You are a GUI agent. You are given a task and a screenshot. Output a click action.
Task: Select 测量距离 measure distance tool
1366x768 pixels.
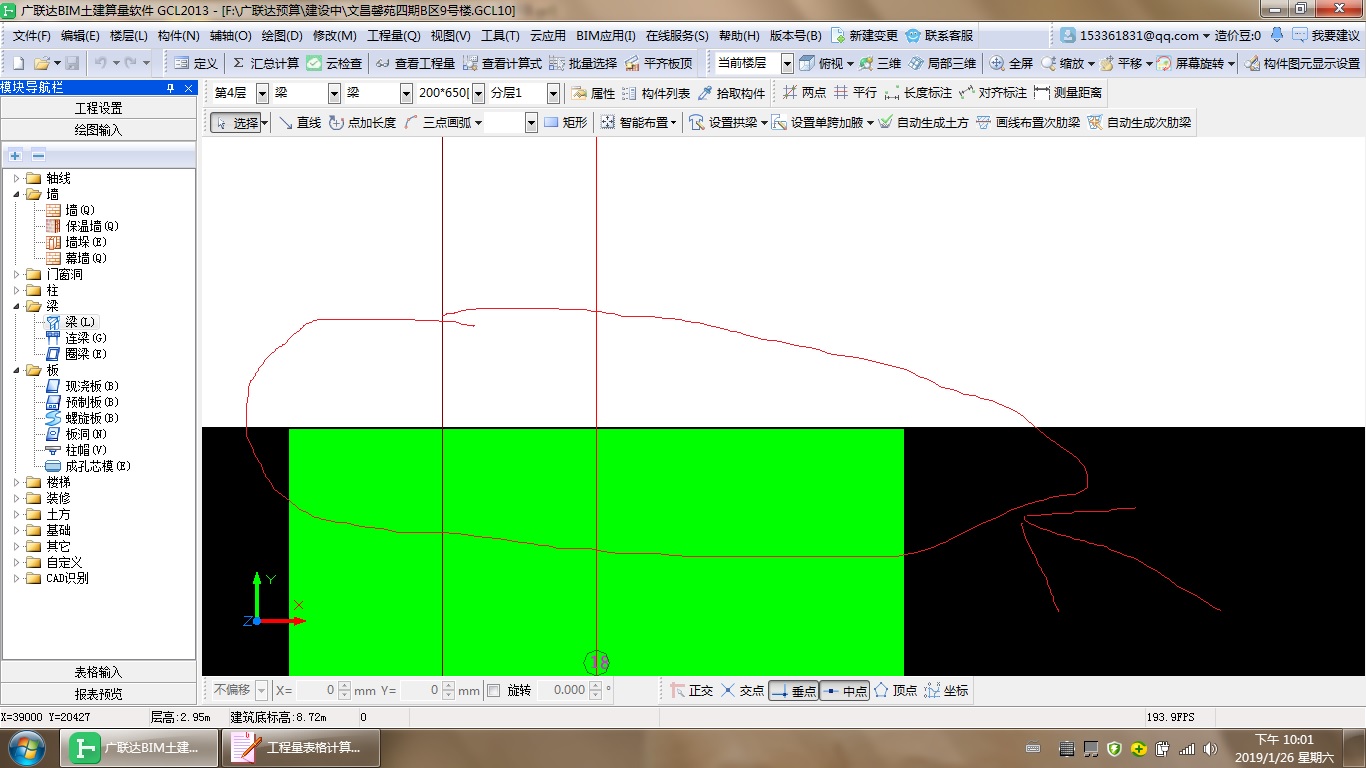click(x=1068, y=93)
